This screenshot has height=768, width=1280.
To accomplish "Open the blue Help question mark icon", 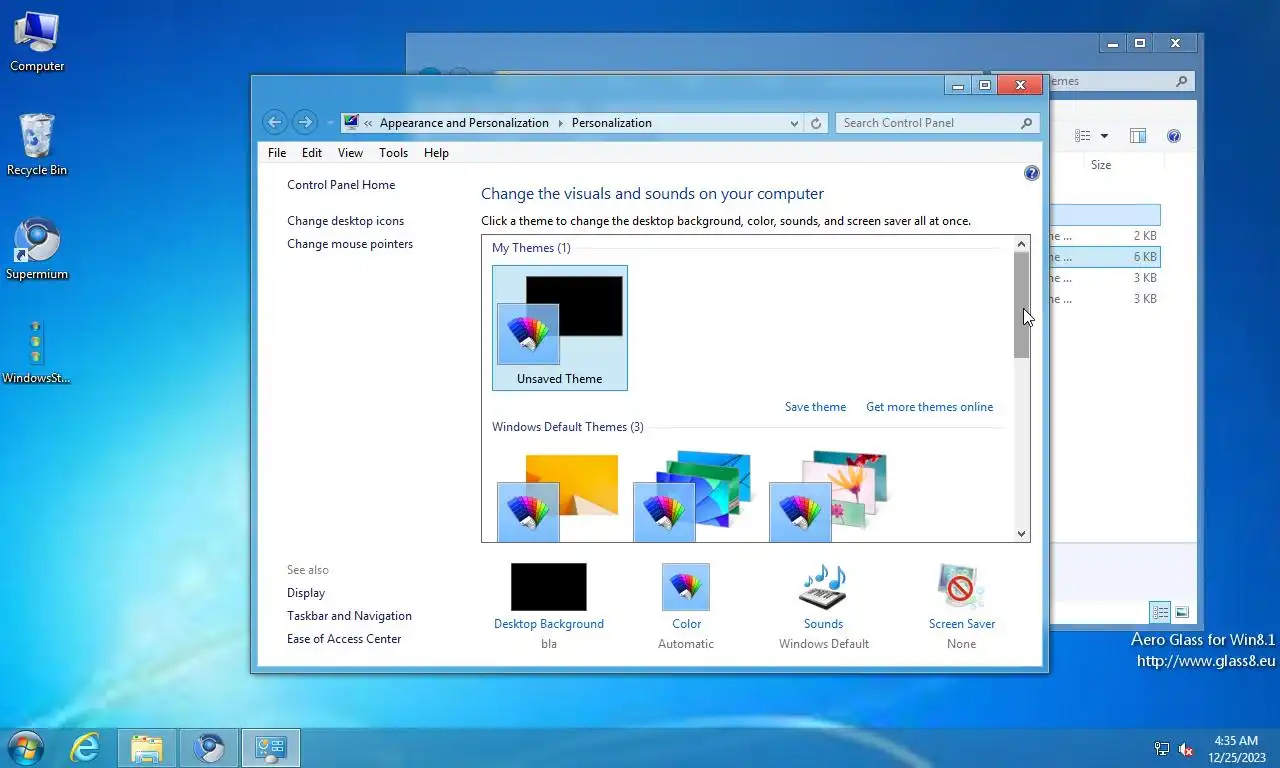I will (1032, 173).
